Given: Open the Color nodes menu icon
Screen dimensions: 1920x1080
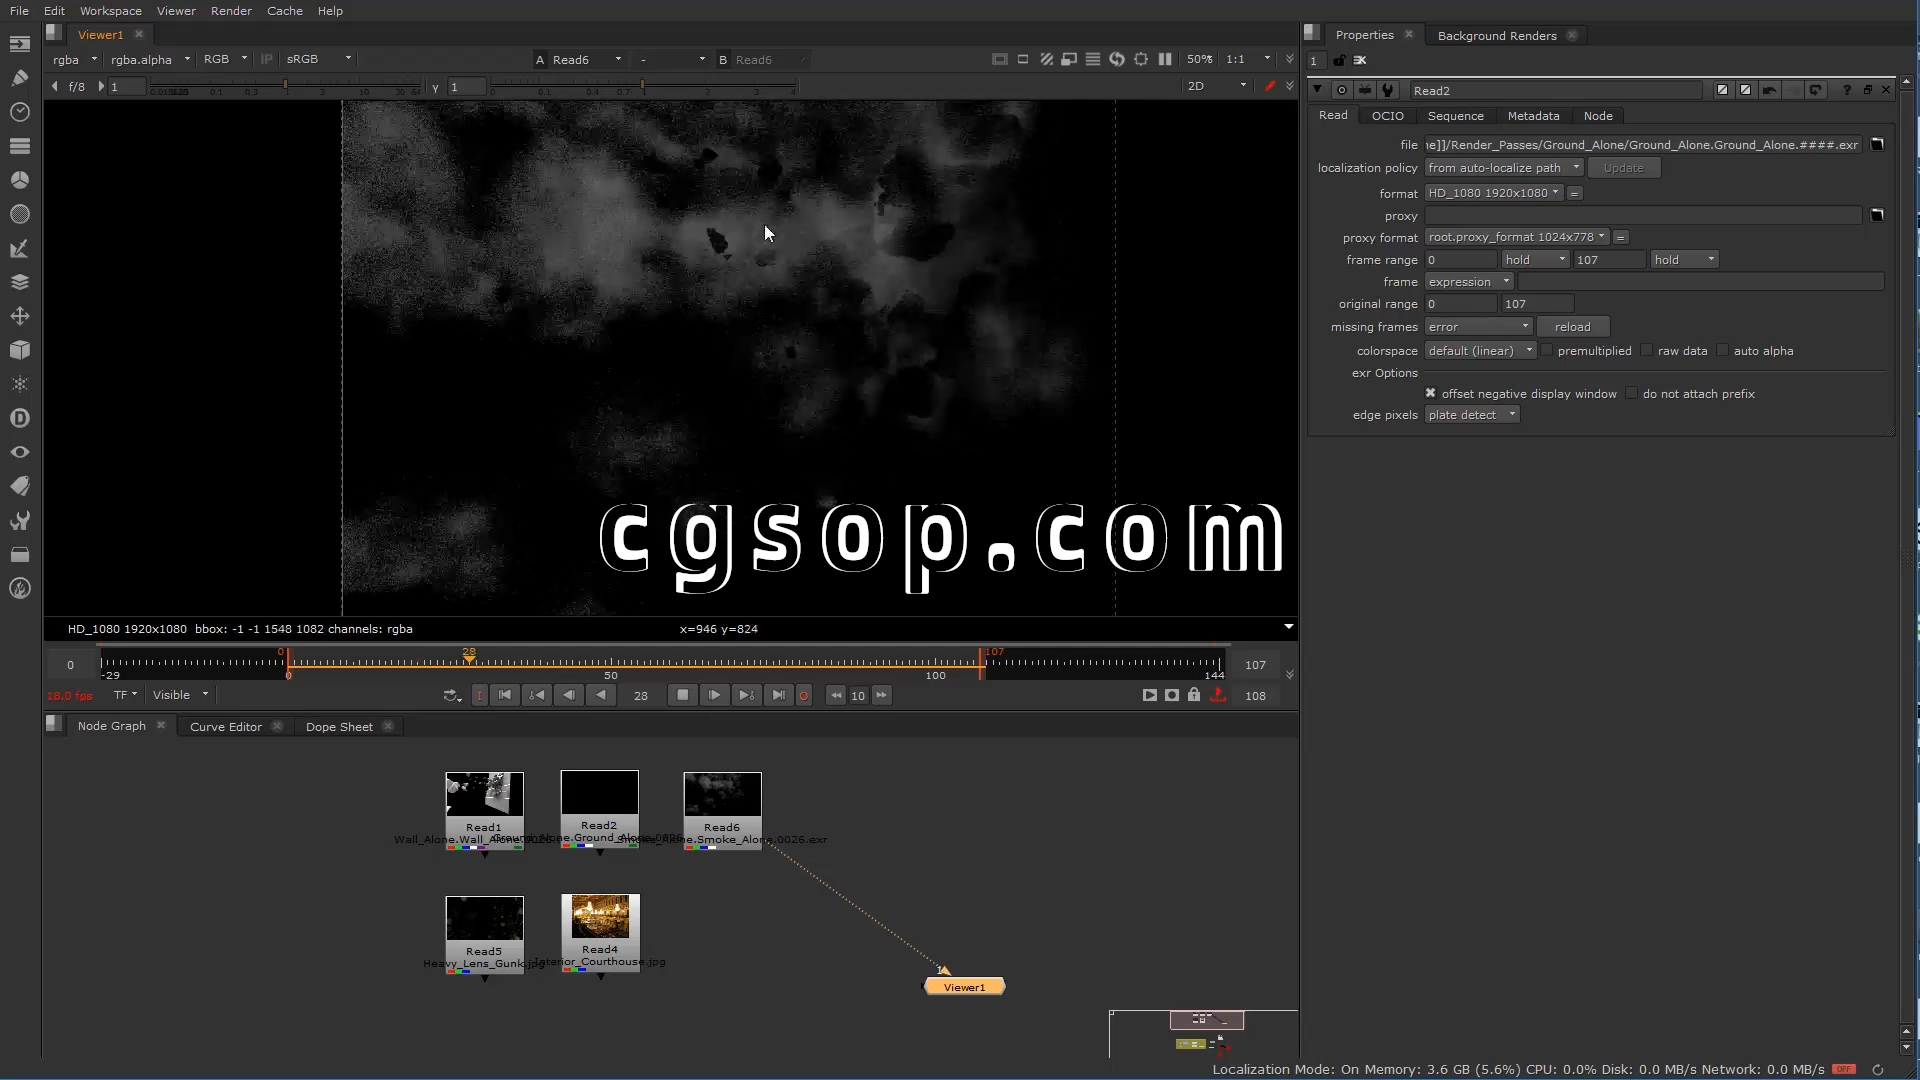Looking at the screenshot, I should [x=19, y=180].
